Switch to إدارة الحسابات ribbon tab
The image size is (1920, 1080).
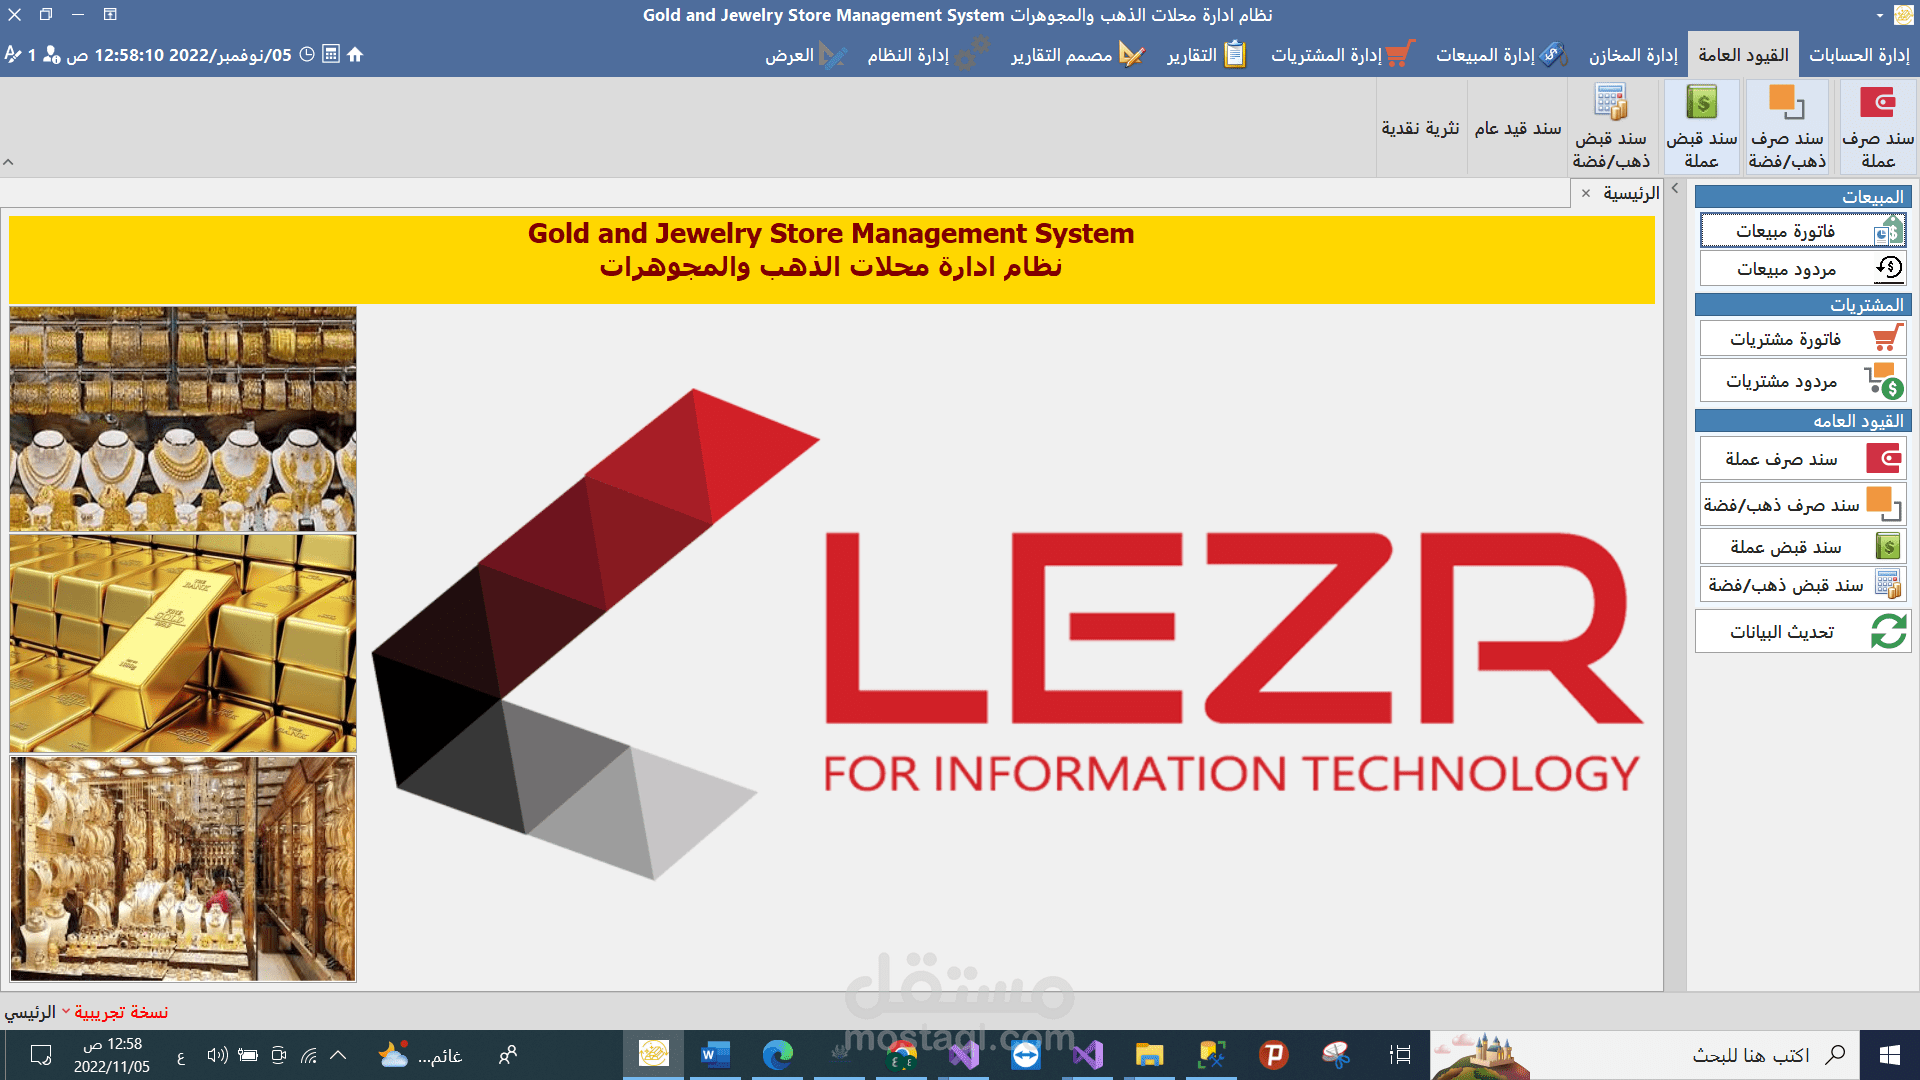point(1859,55)
